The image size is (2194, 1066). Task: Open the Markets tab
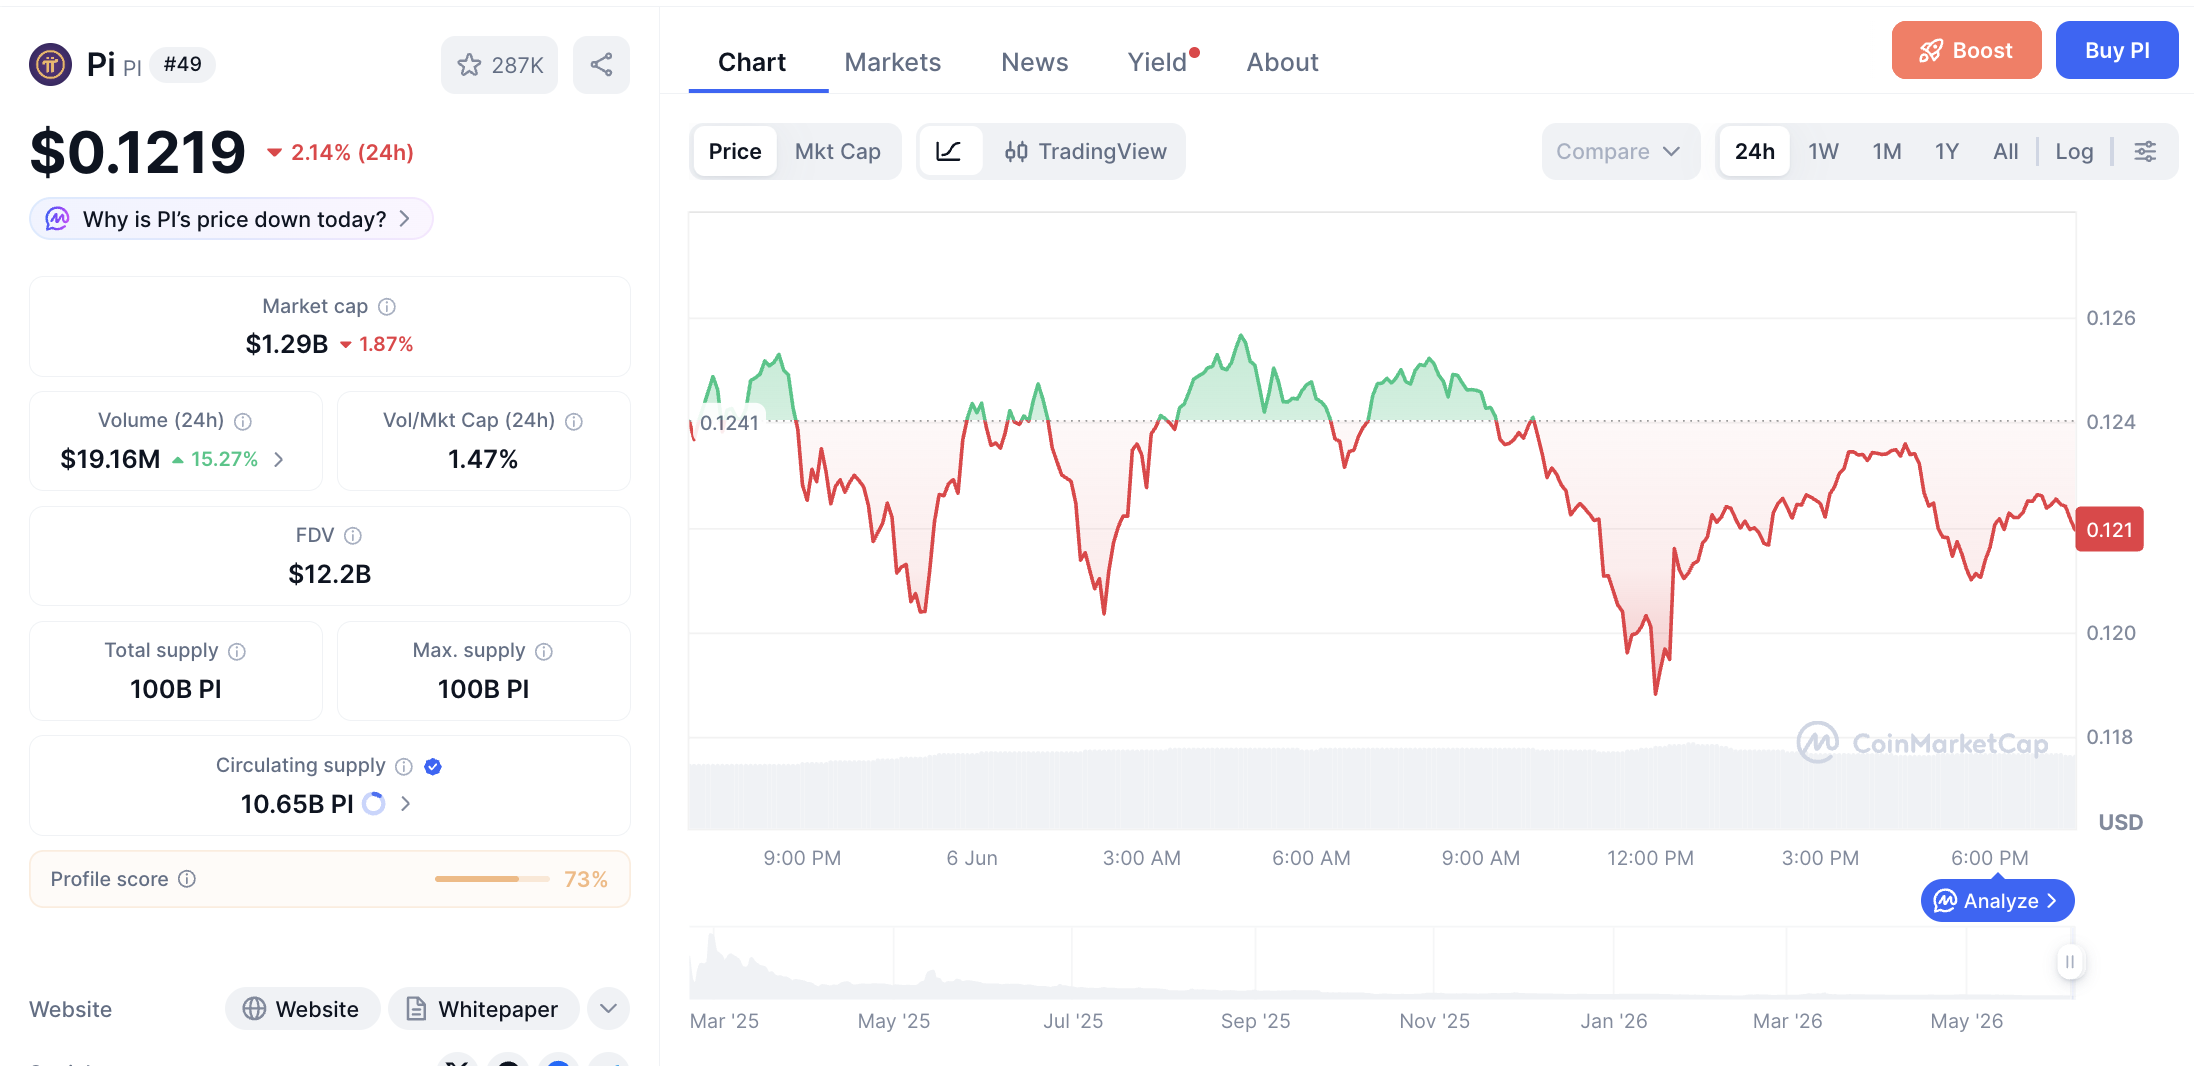[x=892, y=62]
